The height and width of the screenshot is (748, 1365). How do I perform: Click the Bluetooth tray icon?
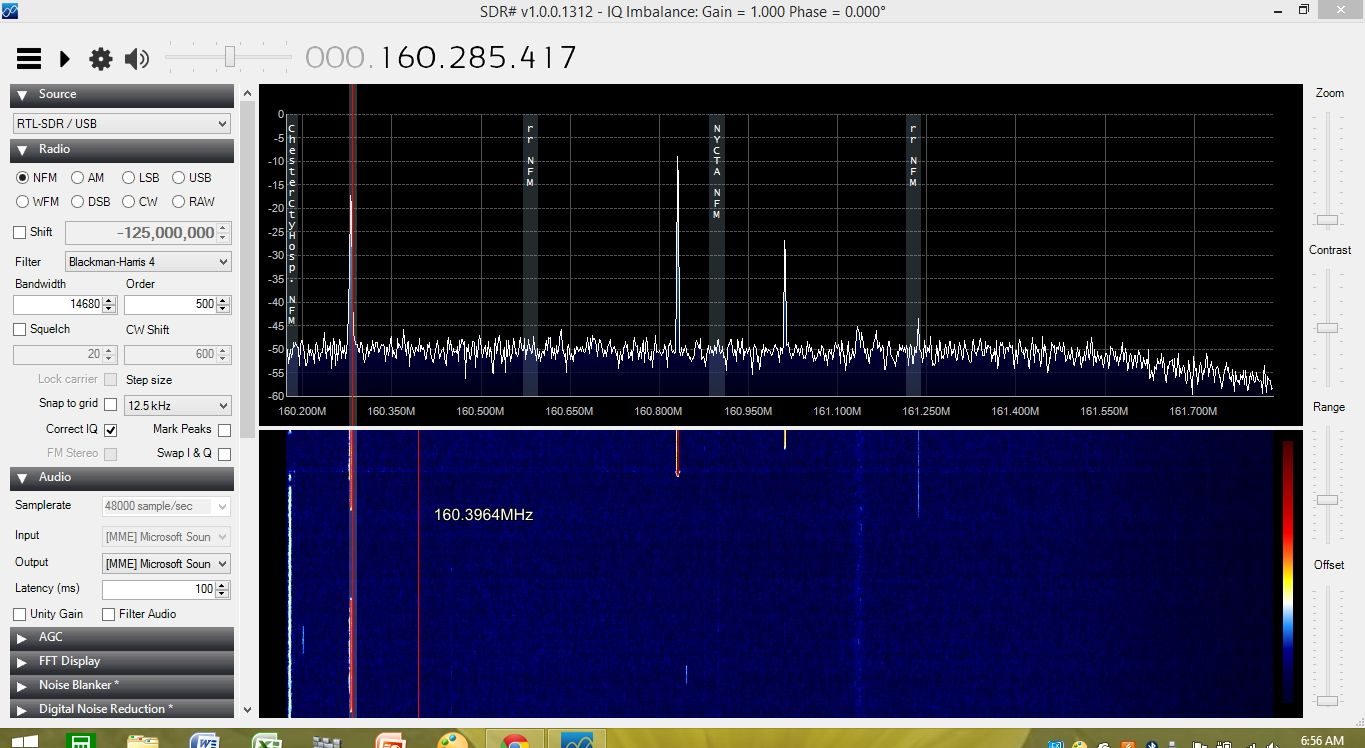coord(1151,744)
